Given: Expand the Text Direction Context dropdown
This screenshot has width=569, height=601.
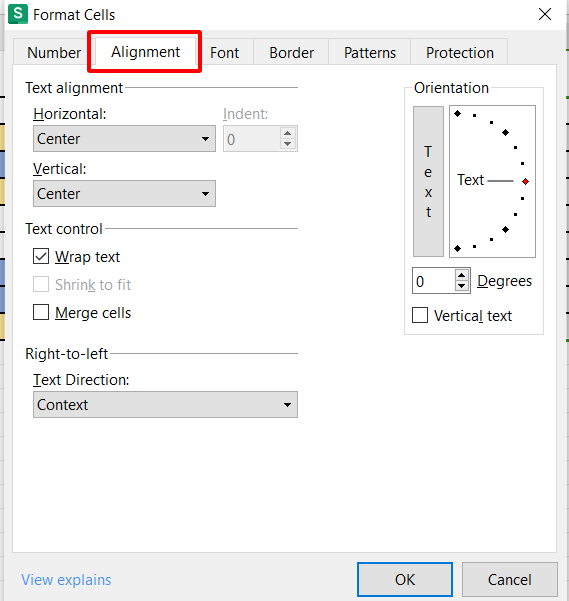Looking at the screenshot, I should [x=165, y=404].
